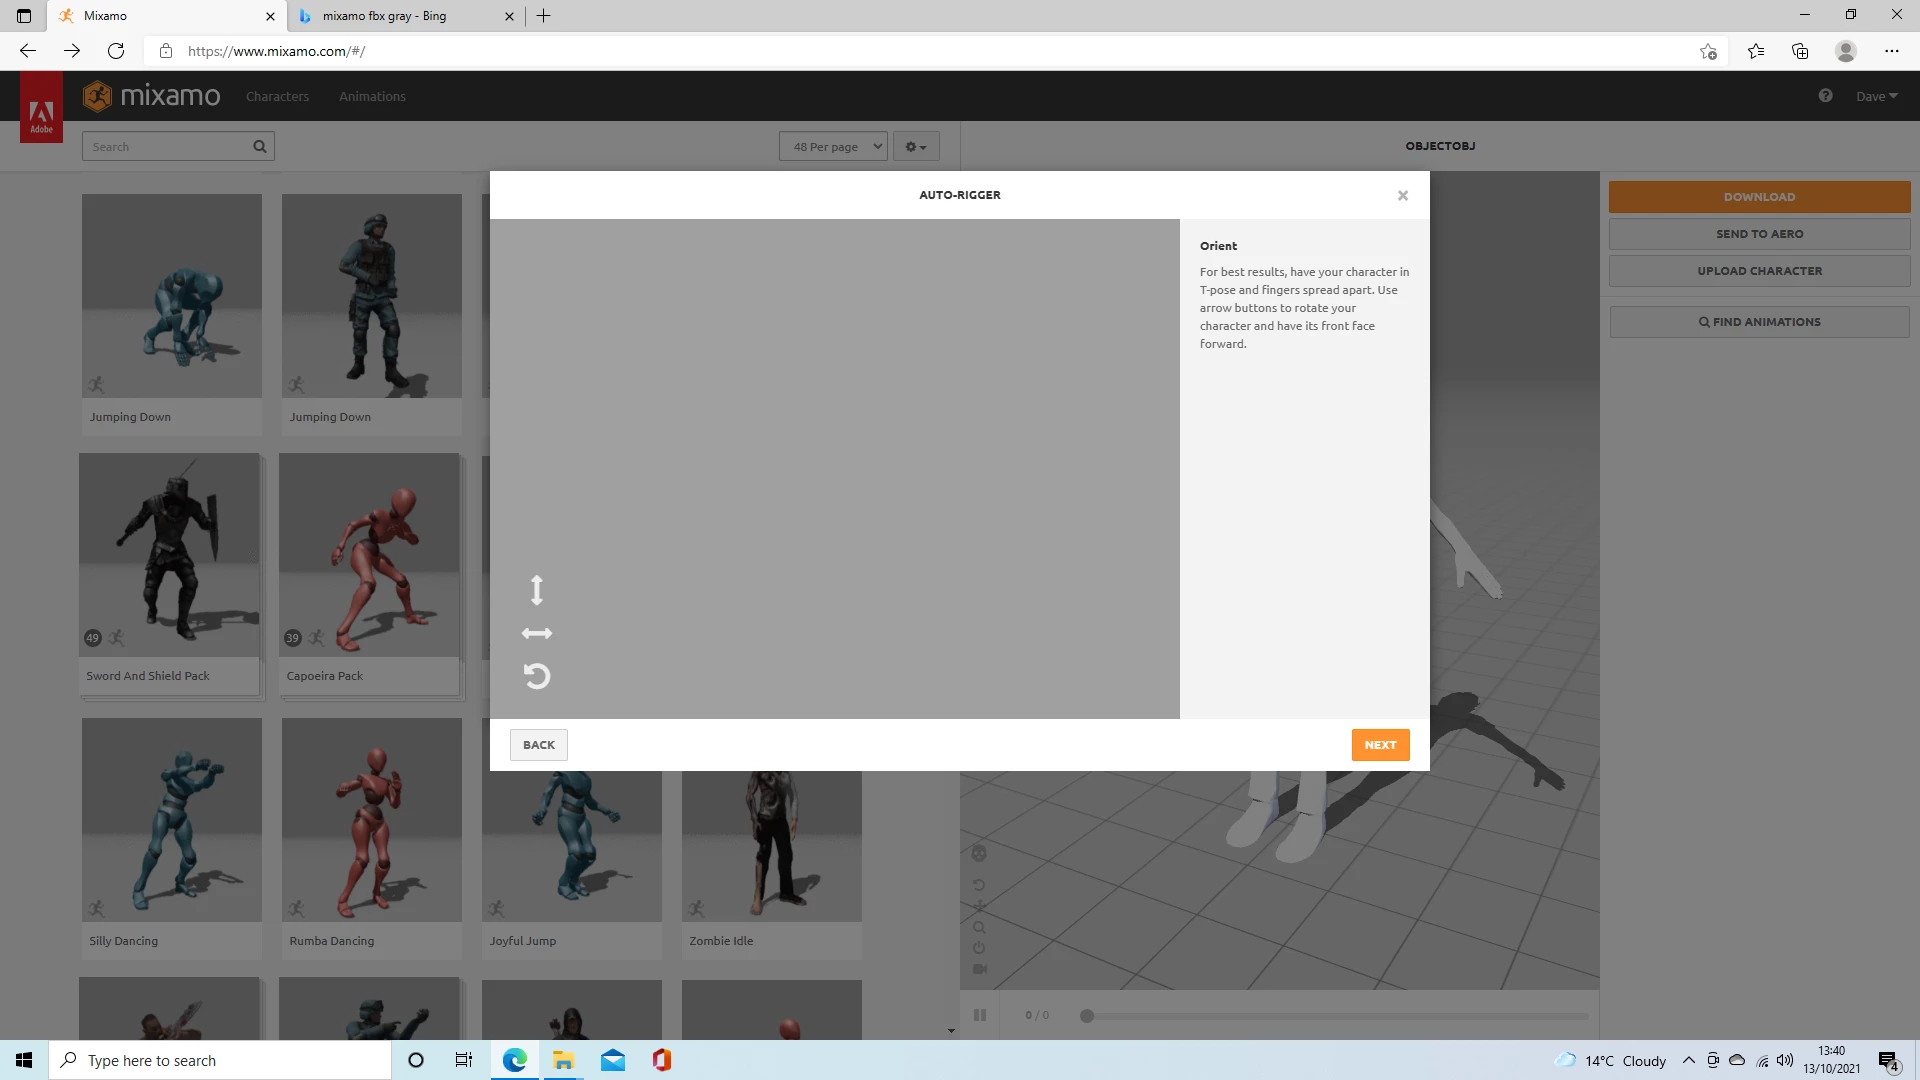Image resolution: width=1920 pixels, height=1080 pixels.
Task: Open the Characters tab
Action: point(277,97)
